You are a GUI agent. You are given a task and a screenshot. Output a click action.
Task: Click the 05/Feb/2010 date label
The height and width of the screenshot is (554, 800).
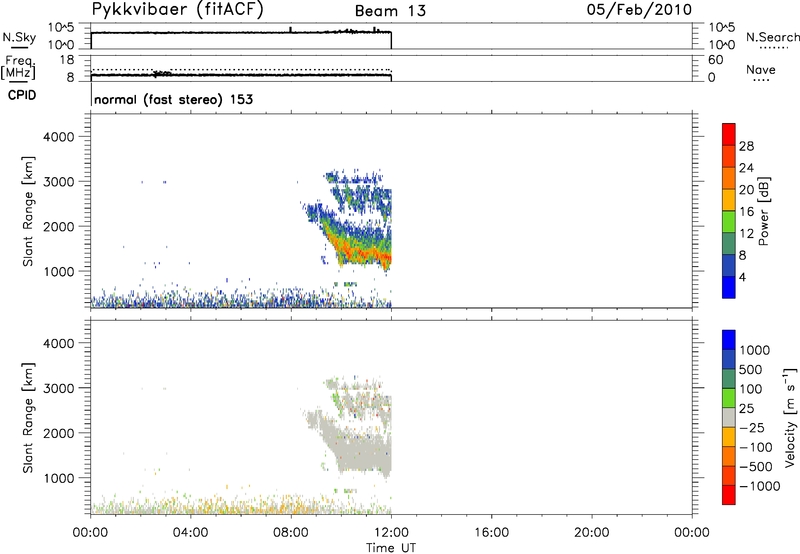(639, 10)
